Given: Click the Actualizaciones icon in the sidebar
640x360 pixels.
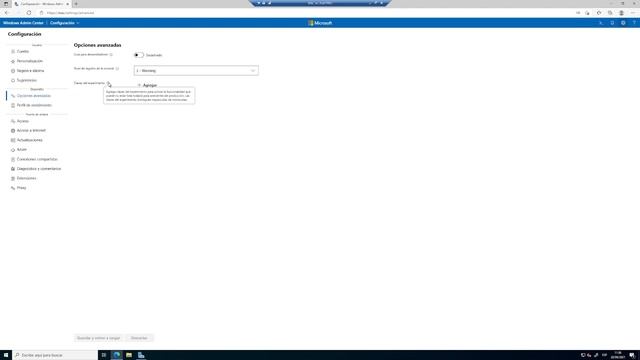Looking at the screenshot, I should coord(13,140).
